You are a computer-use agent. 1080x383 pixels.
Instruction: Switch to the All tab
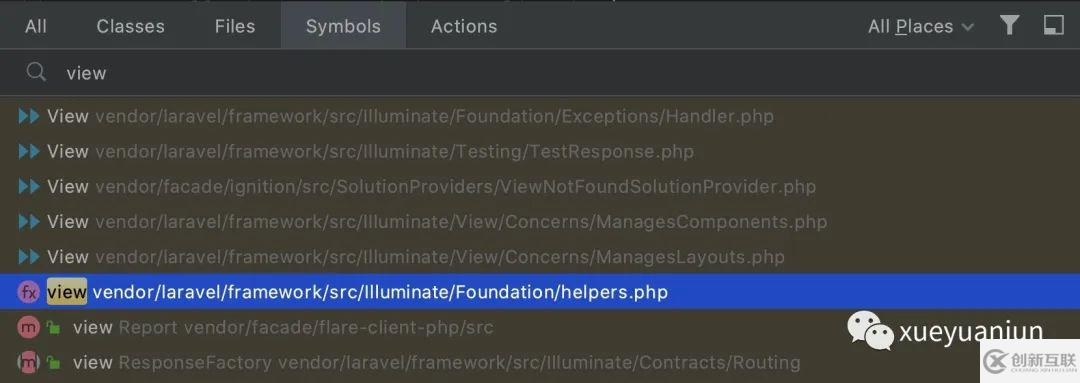coord(36,26)
